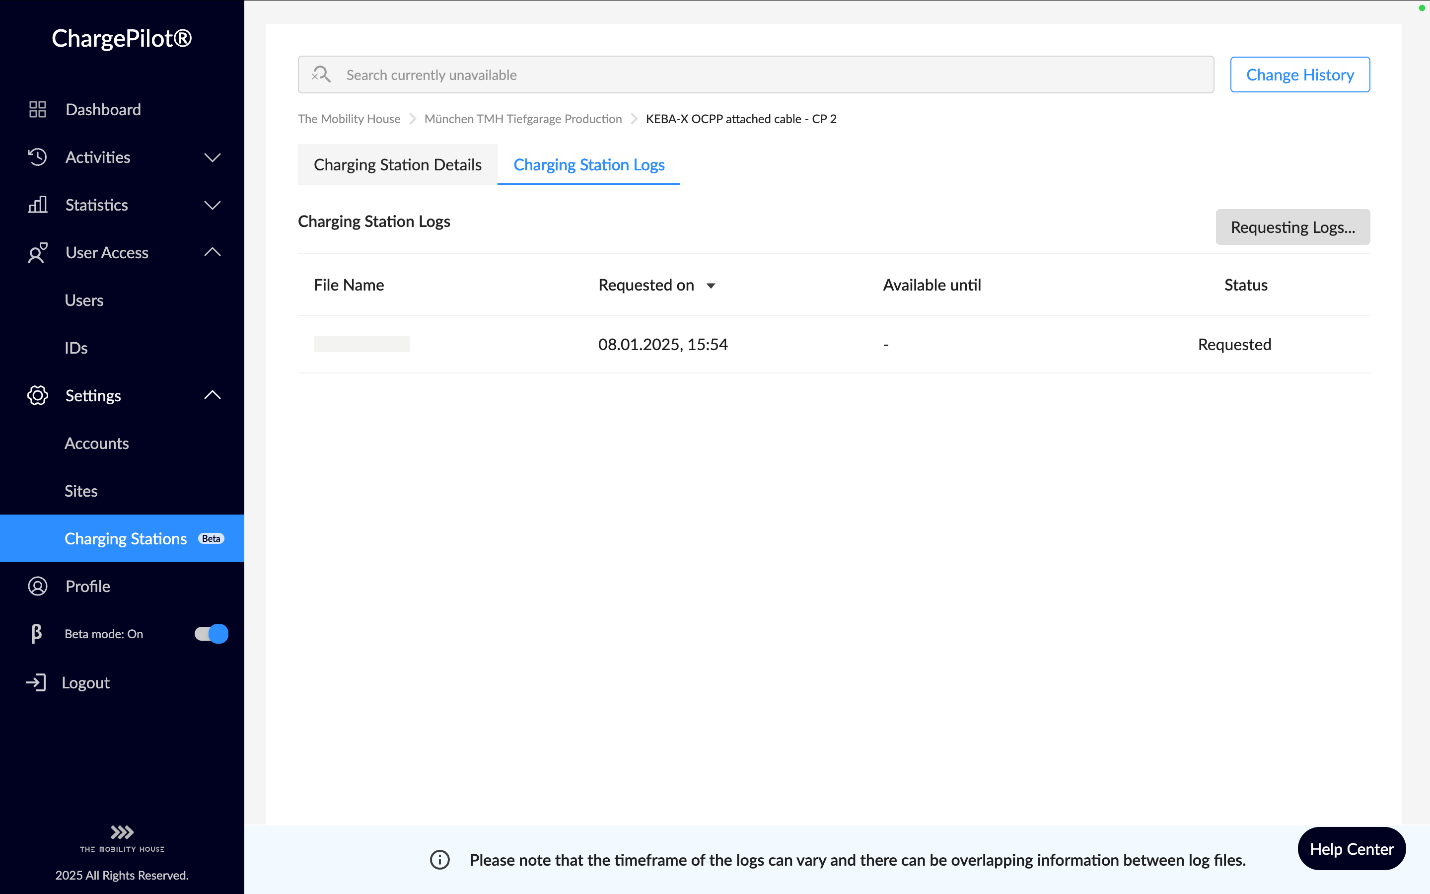The width and height of the screenshot is (1430, 894).
Task: Click the Dashboard grid icon
Action: pyautogui.click(x=38, y=109)
